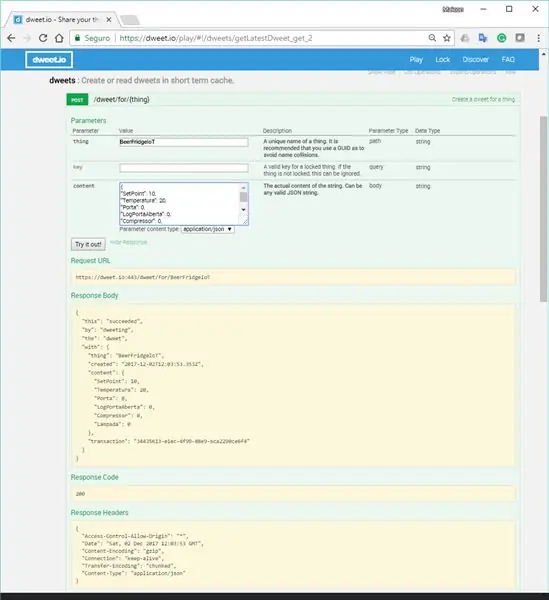549x600 pixels.
Task: Click the "Lampada": 0 line in response body
Action: click(x=112, y=424)
